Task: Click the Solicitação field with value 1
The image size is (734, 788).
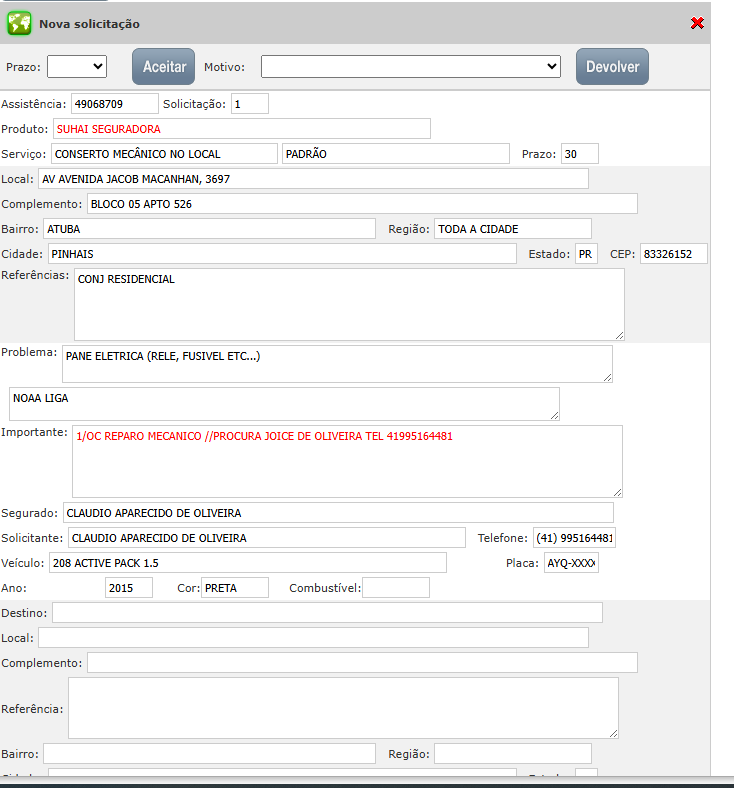Action: (250, 104)
